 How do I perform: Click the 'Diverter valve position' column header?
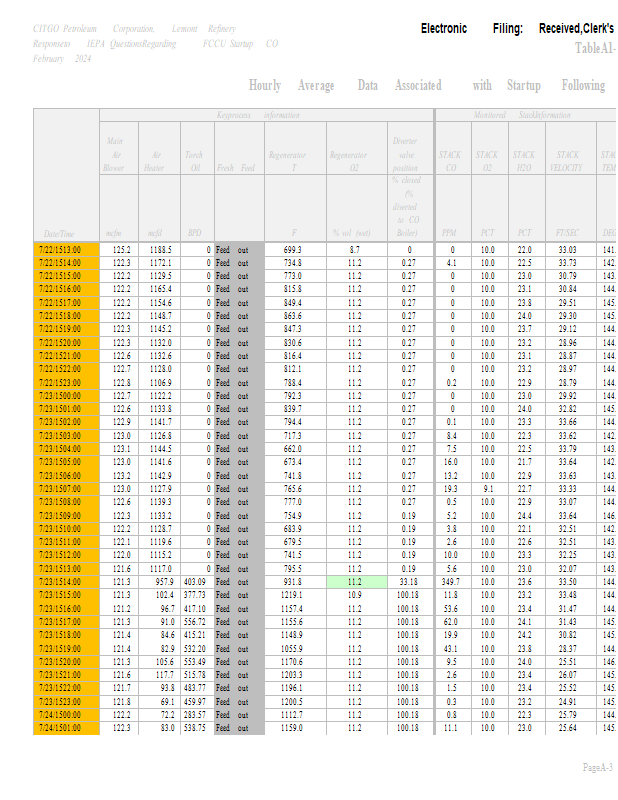tap(405, 154)
